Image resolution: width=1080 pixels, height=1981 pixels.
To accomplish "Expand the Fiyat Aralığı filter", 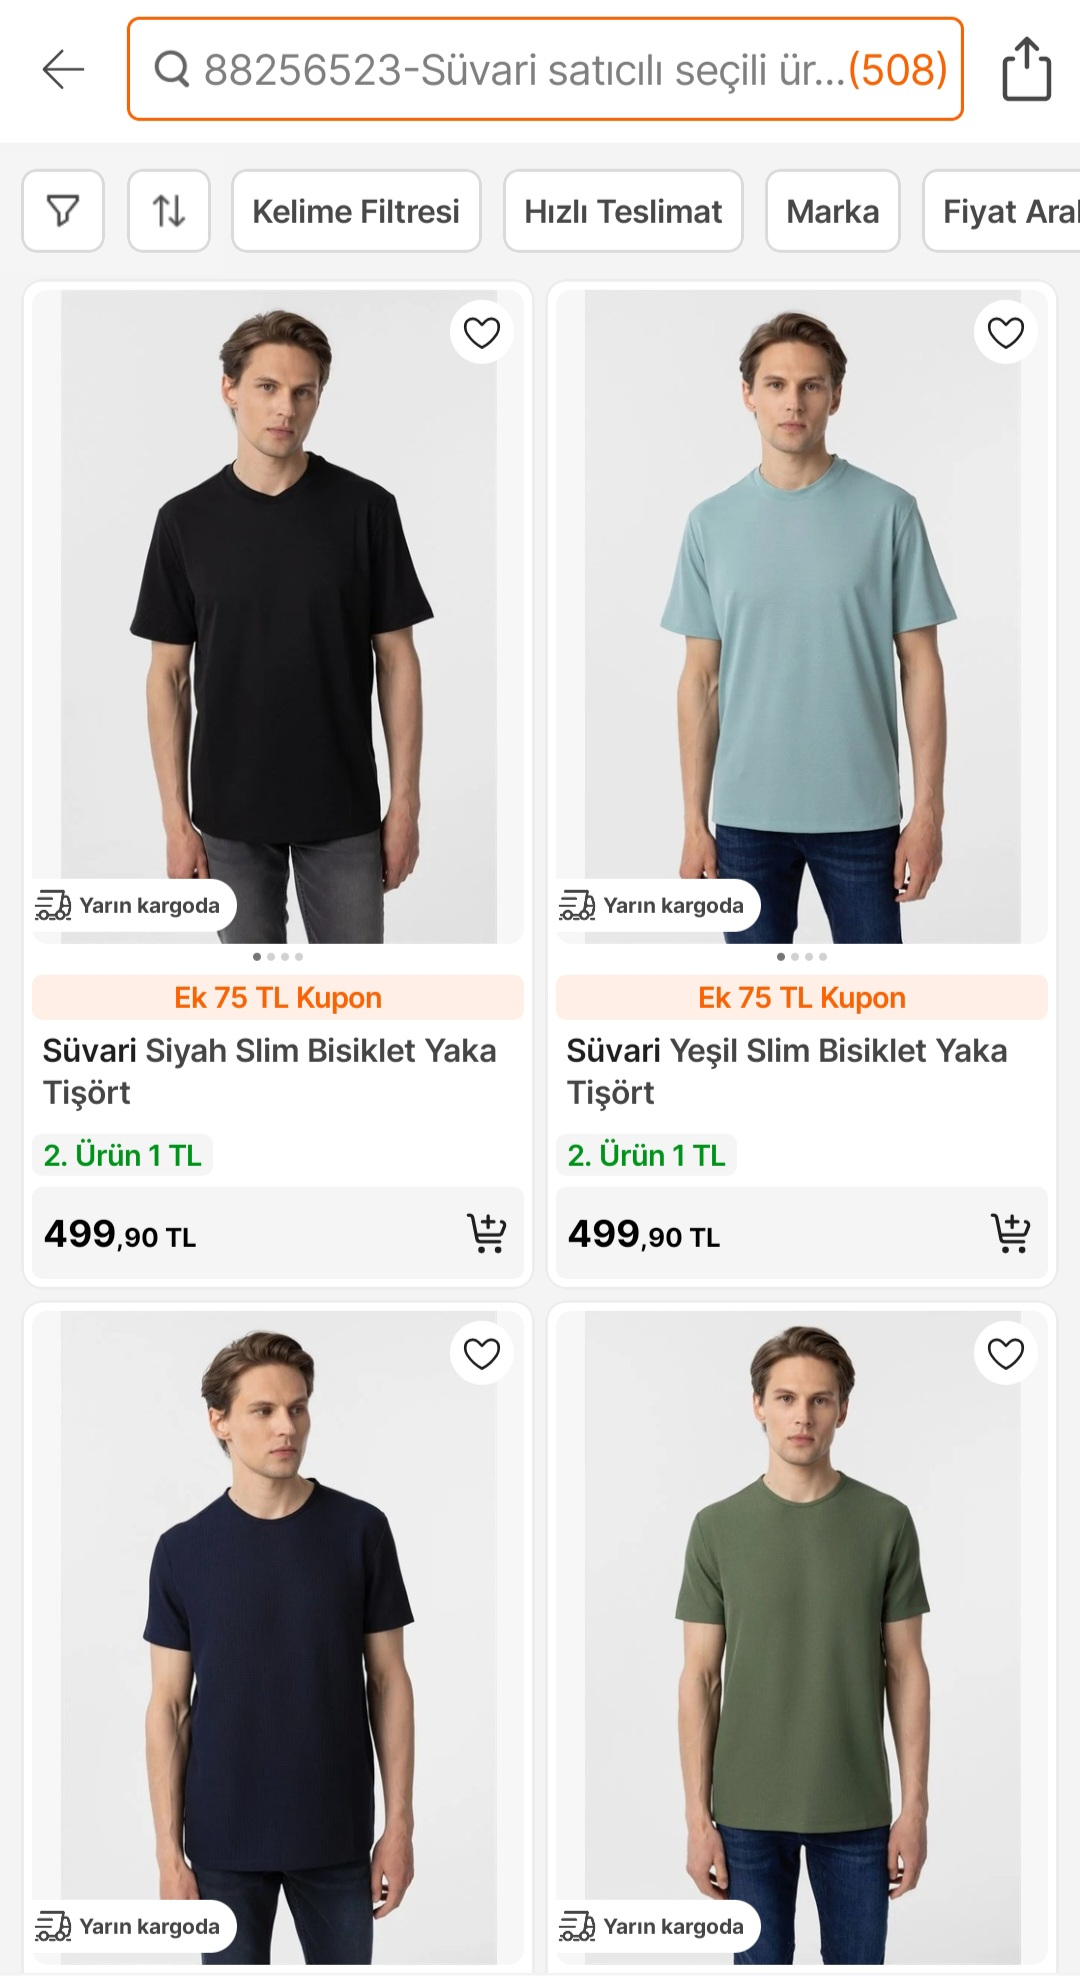I will point(1002,211).
